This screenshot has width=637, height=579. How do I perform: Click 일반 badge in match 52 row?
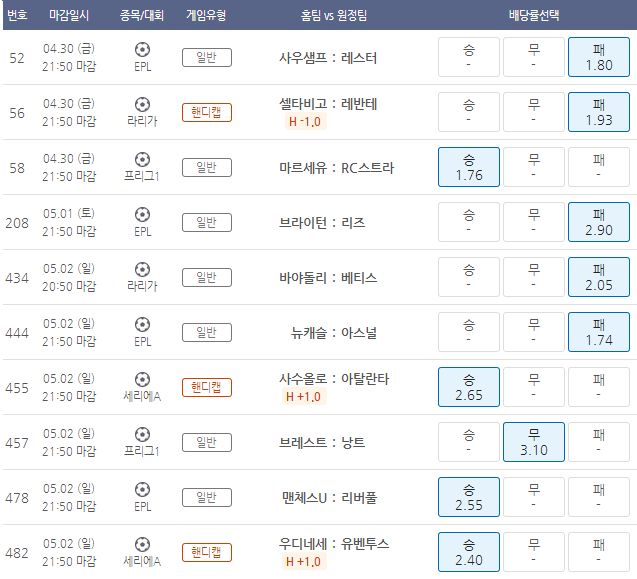click(x=207, y=57)
